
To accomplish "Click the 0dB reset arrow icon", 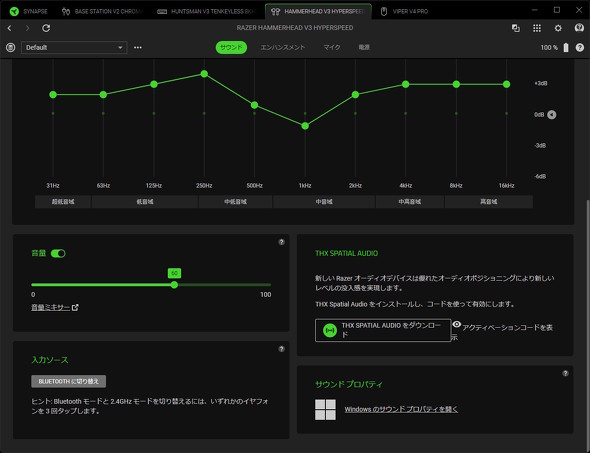I will [552, 115].
